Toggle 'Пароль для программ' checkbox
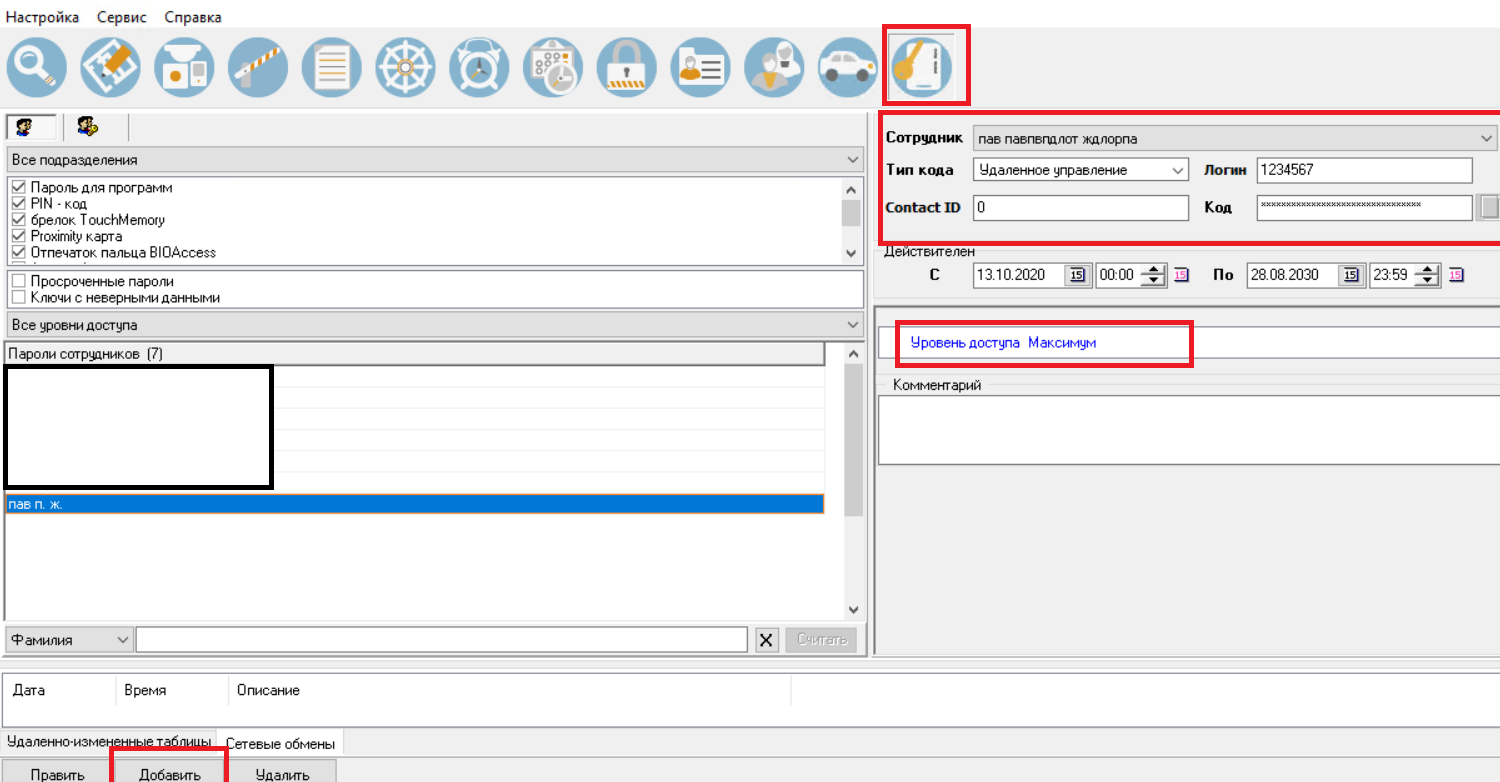Screen dimensions: 1500x782 click(x=18, y=188)
